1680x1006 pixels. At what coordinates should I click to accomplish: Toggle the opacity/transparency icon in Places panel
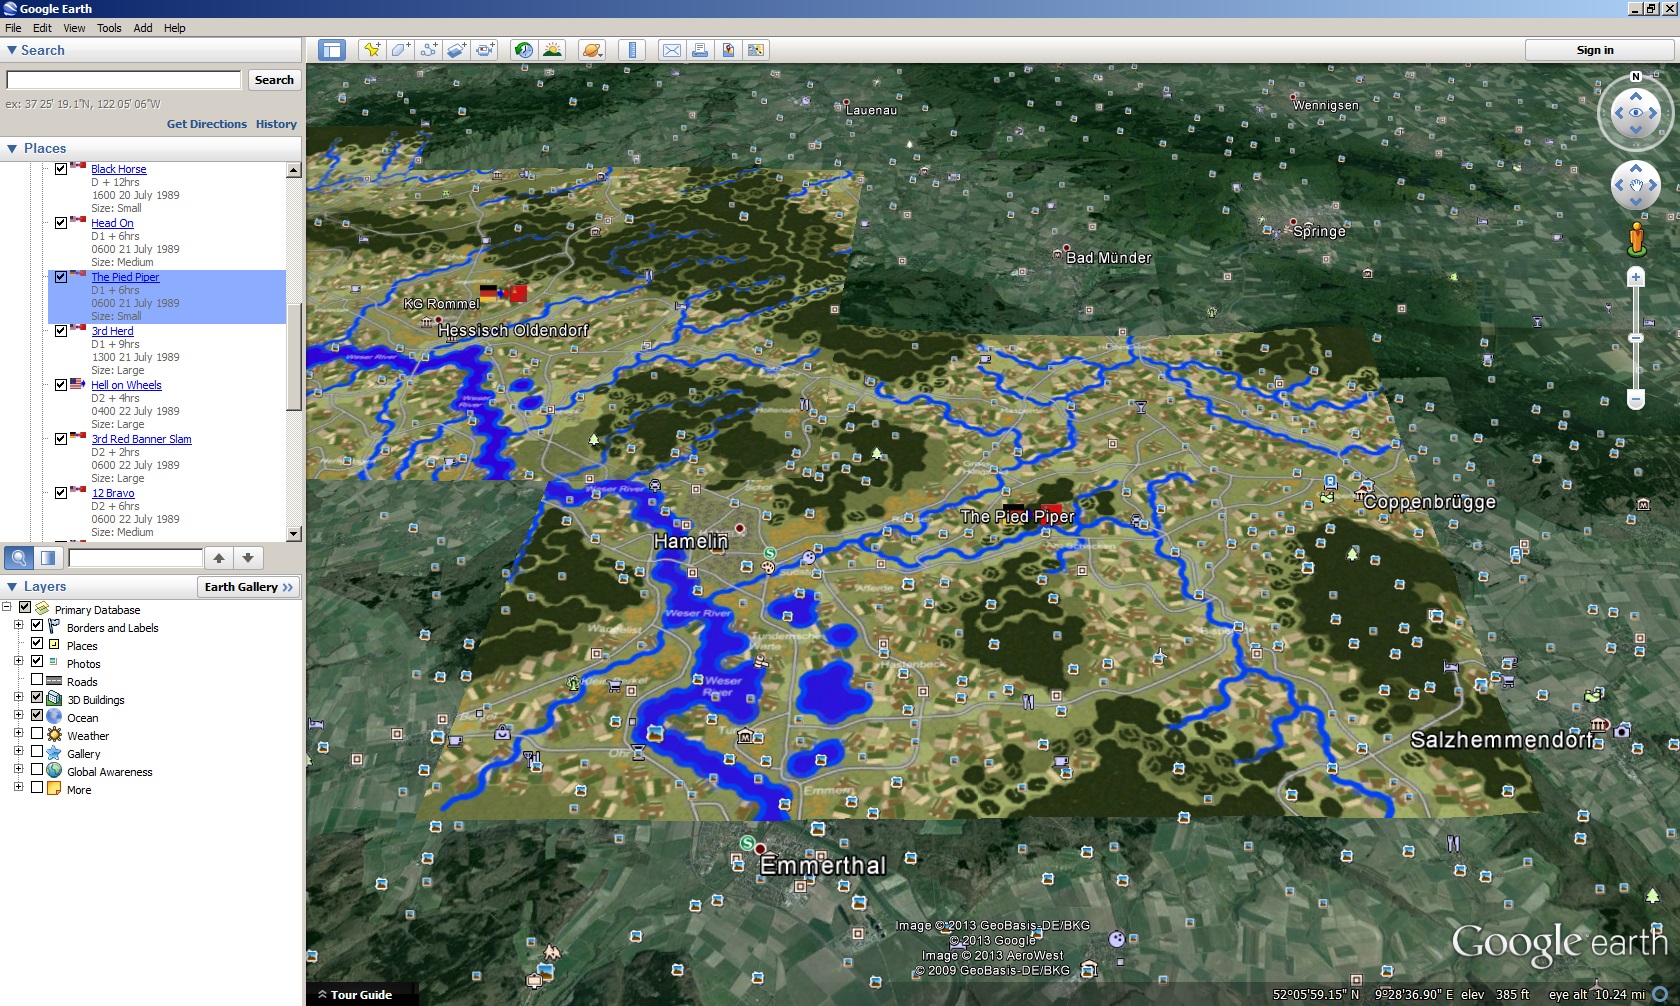click(48, 558)
